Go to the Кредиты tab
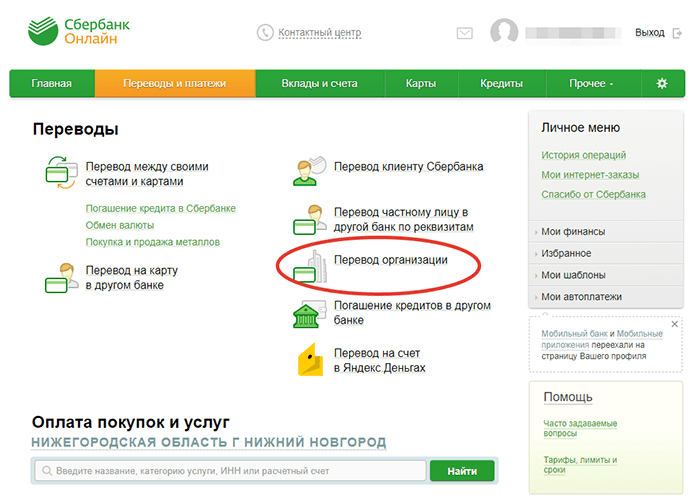The image size is (700, 500). [x=501, y=83]
